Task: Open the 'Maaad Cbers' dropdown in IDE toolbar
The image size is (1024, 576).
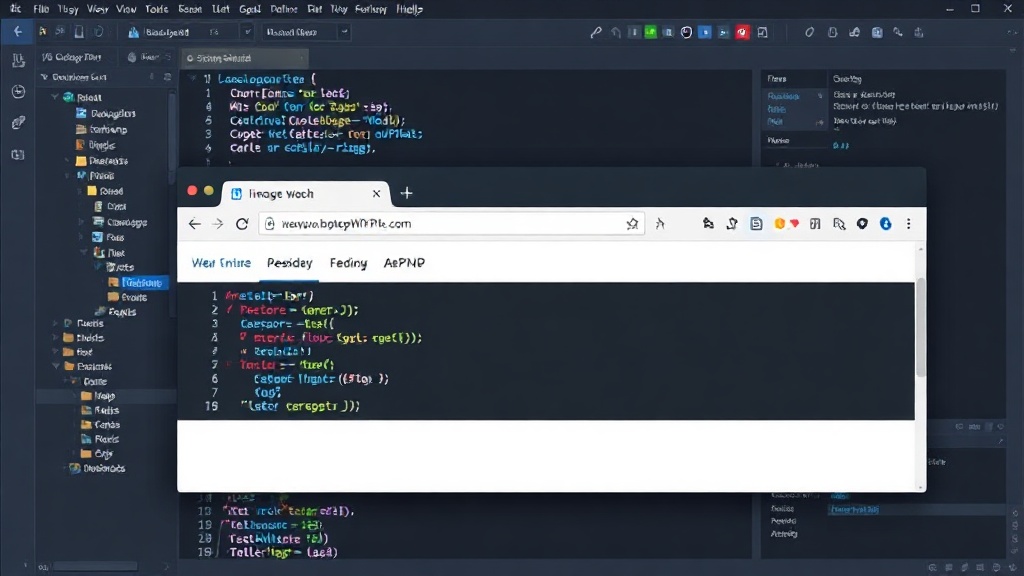Action: pyautogui.click(x=306, y=32)
